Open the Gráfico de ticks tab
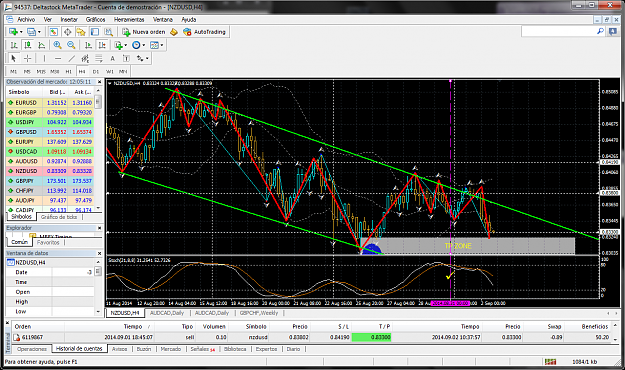 pyautogui.click(x=59, y=217)
